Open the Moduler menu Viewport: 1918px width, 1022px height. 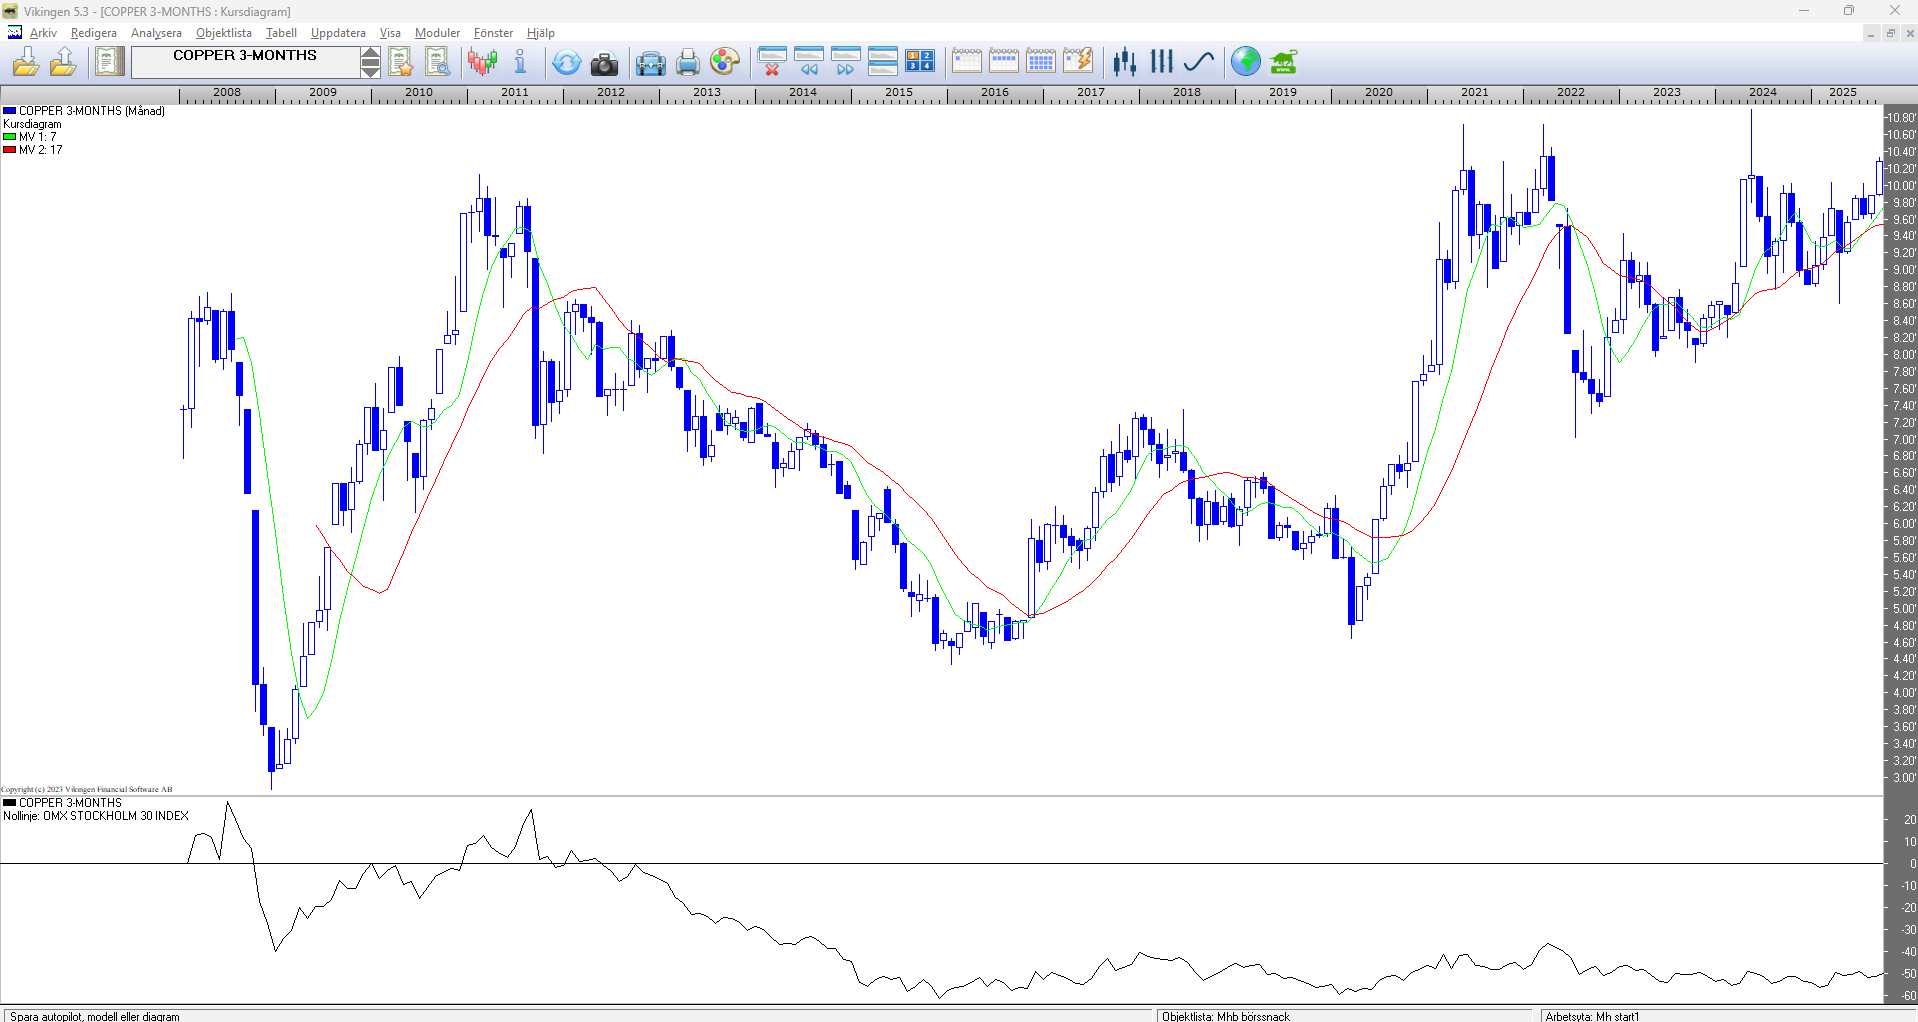tap(437, 33)
